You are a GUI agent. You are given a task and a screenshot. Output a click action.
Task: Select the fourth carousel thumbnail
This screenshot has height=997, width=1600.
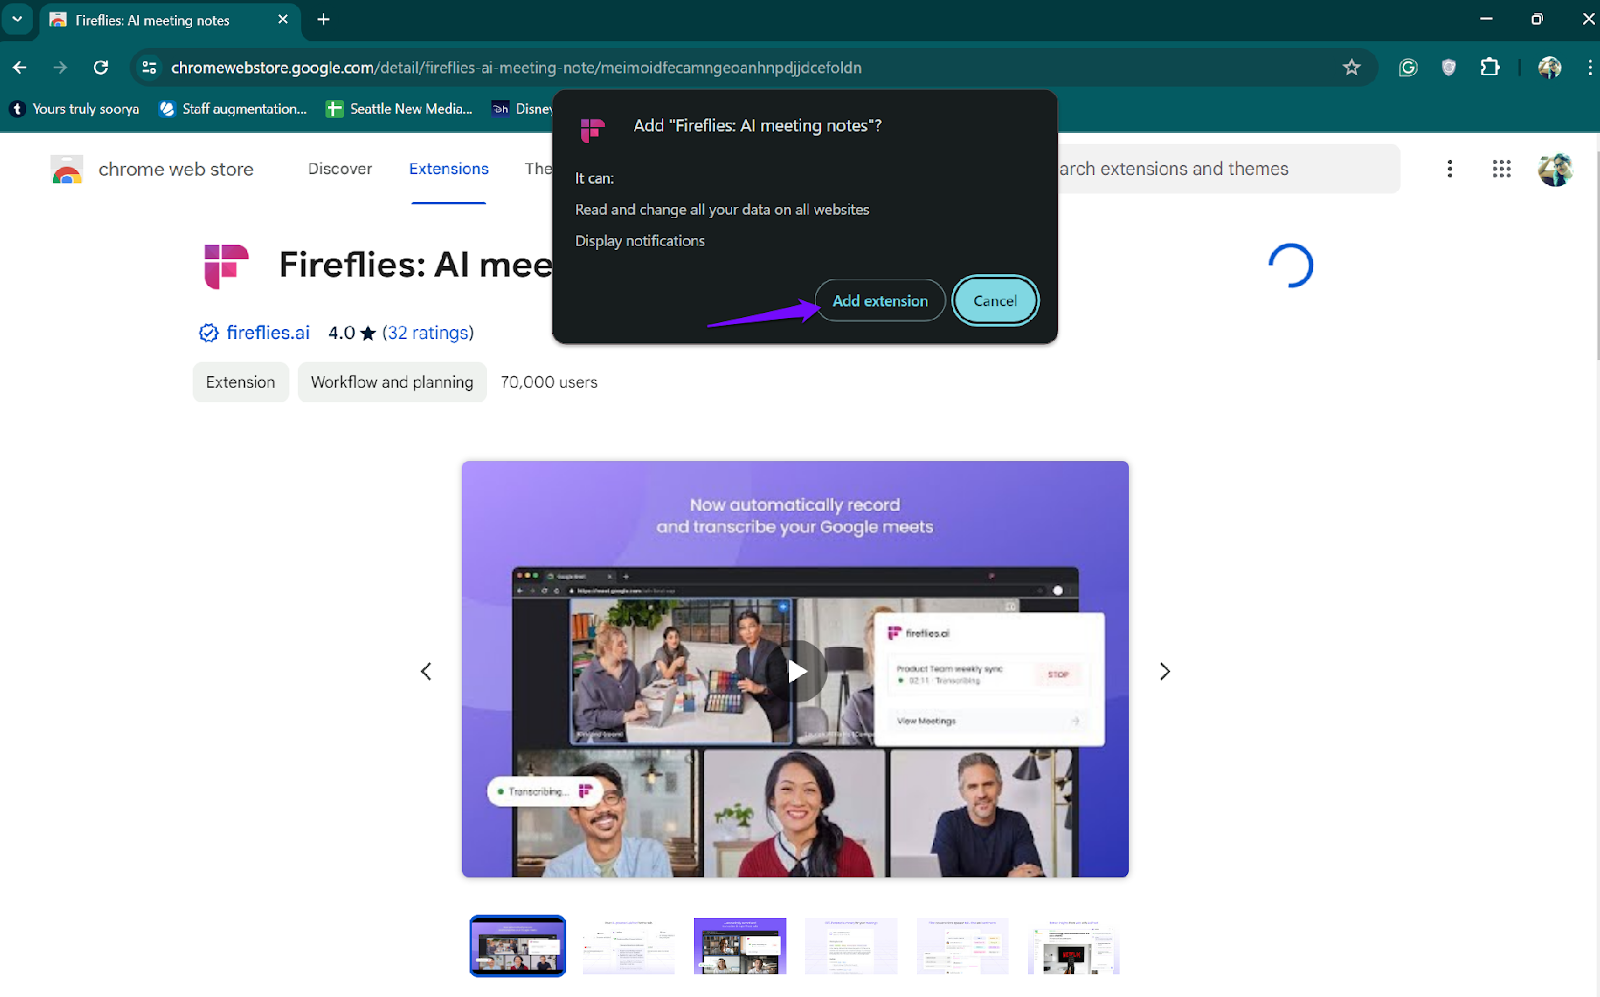pos(851,946)
